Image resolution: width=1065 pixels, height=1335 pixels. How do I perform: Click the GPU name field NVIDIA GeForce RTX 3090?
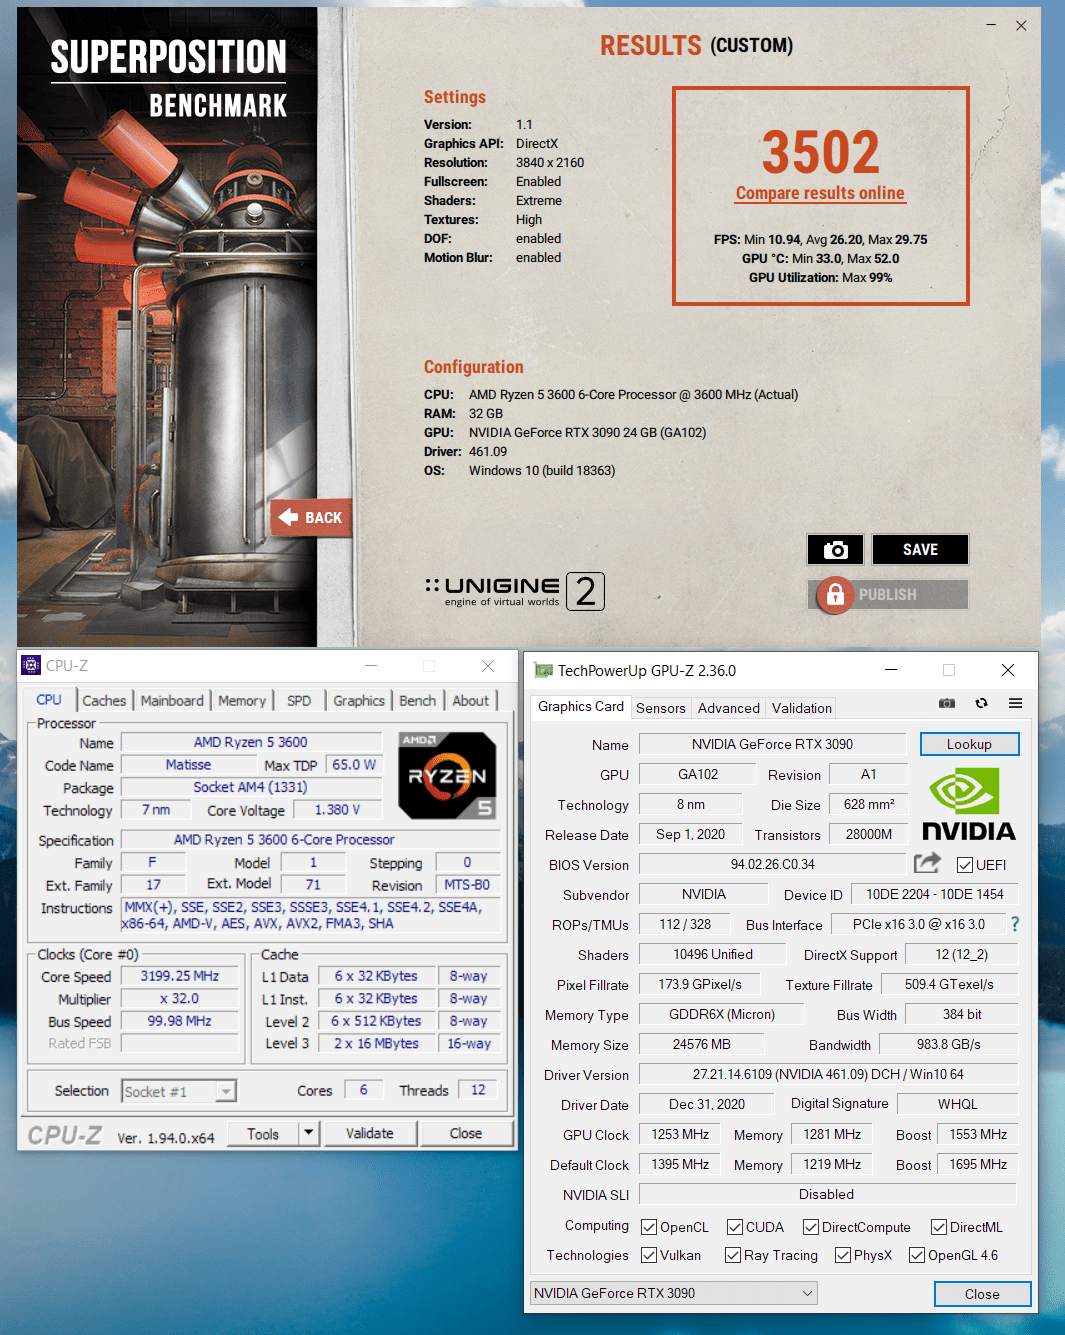pos(772,744)
